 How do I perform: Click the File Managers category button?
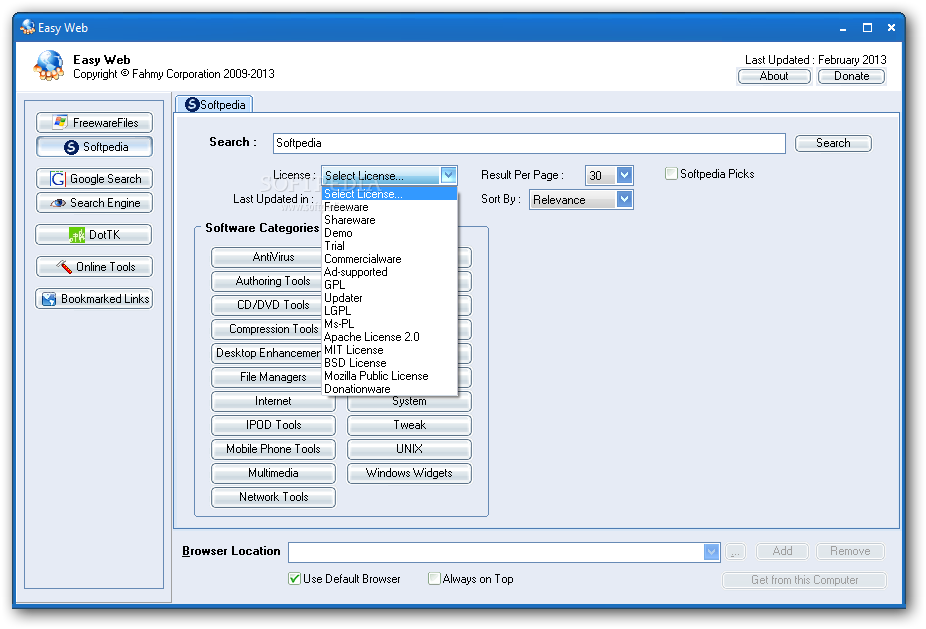point(267,377)
